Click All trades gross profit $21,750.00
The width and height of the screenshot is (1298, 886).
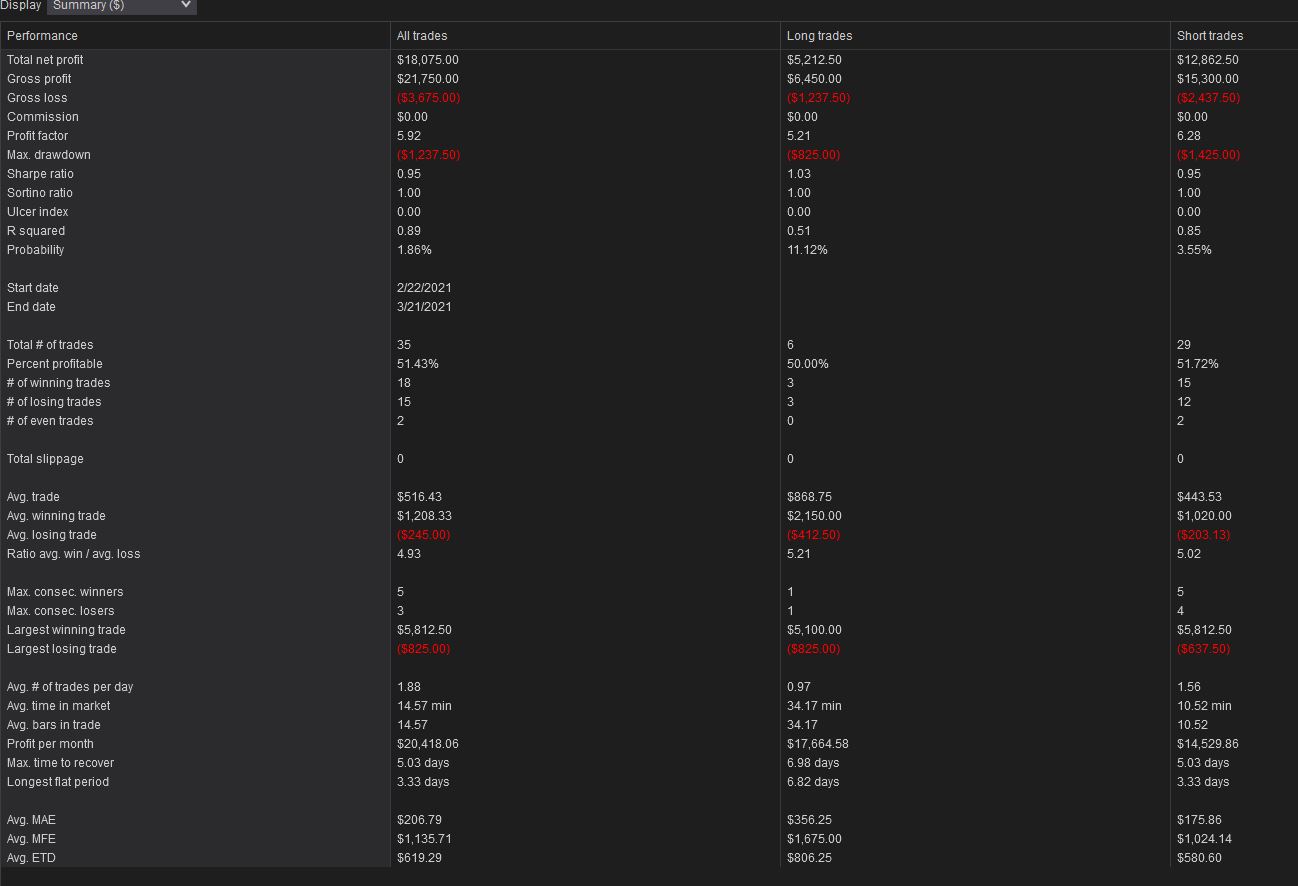pyautogui.click(x=428, y=79)
